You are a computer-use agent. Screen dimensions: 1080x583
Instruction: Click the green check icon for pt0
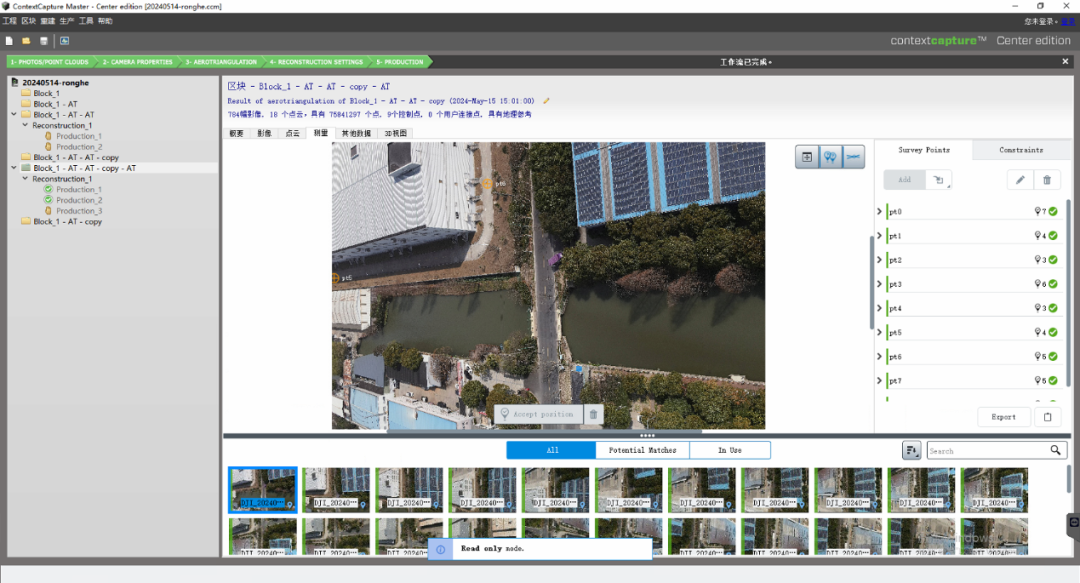(1053, 212)
